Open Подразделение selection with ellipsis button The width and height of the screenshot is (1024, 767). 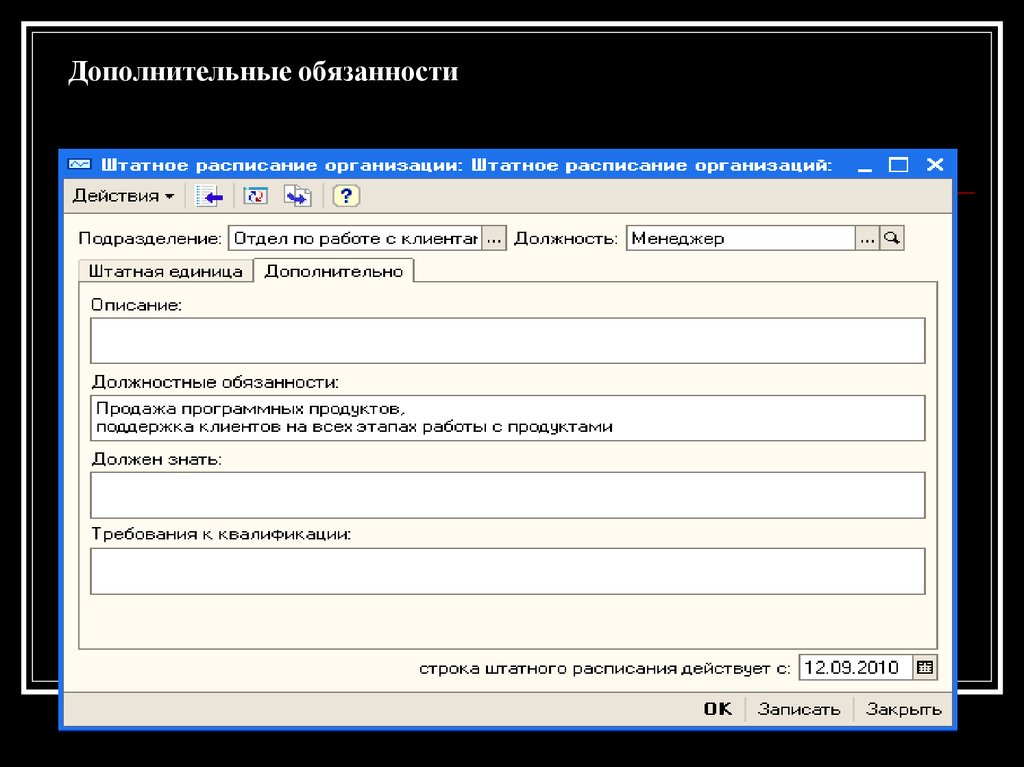(494, 238)
